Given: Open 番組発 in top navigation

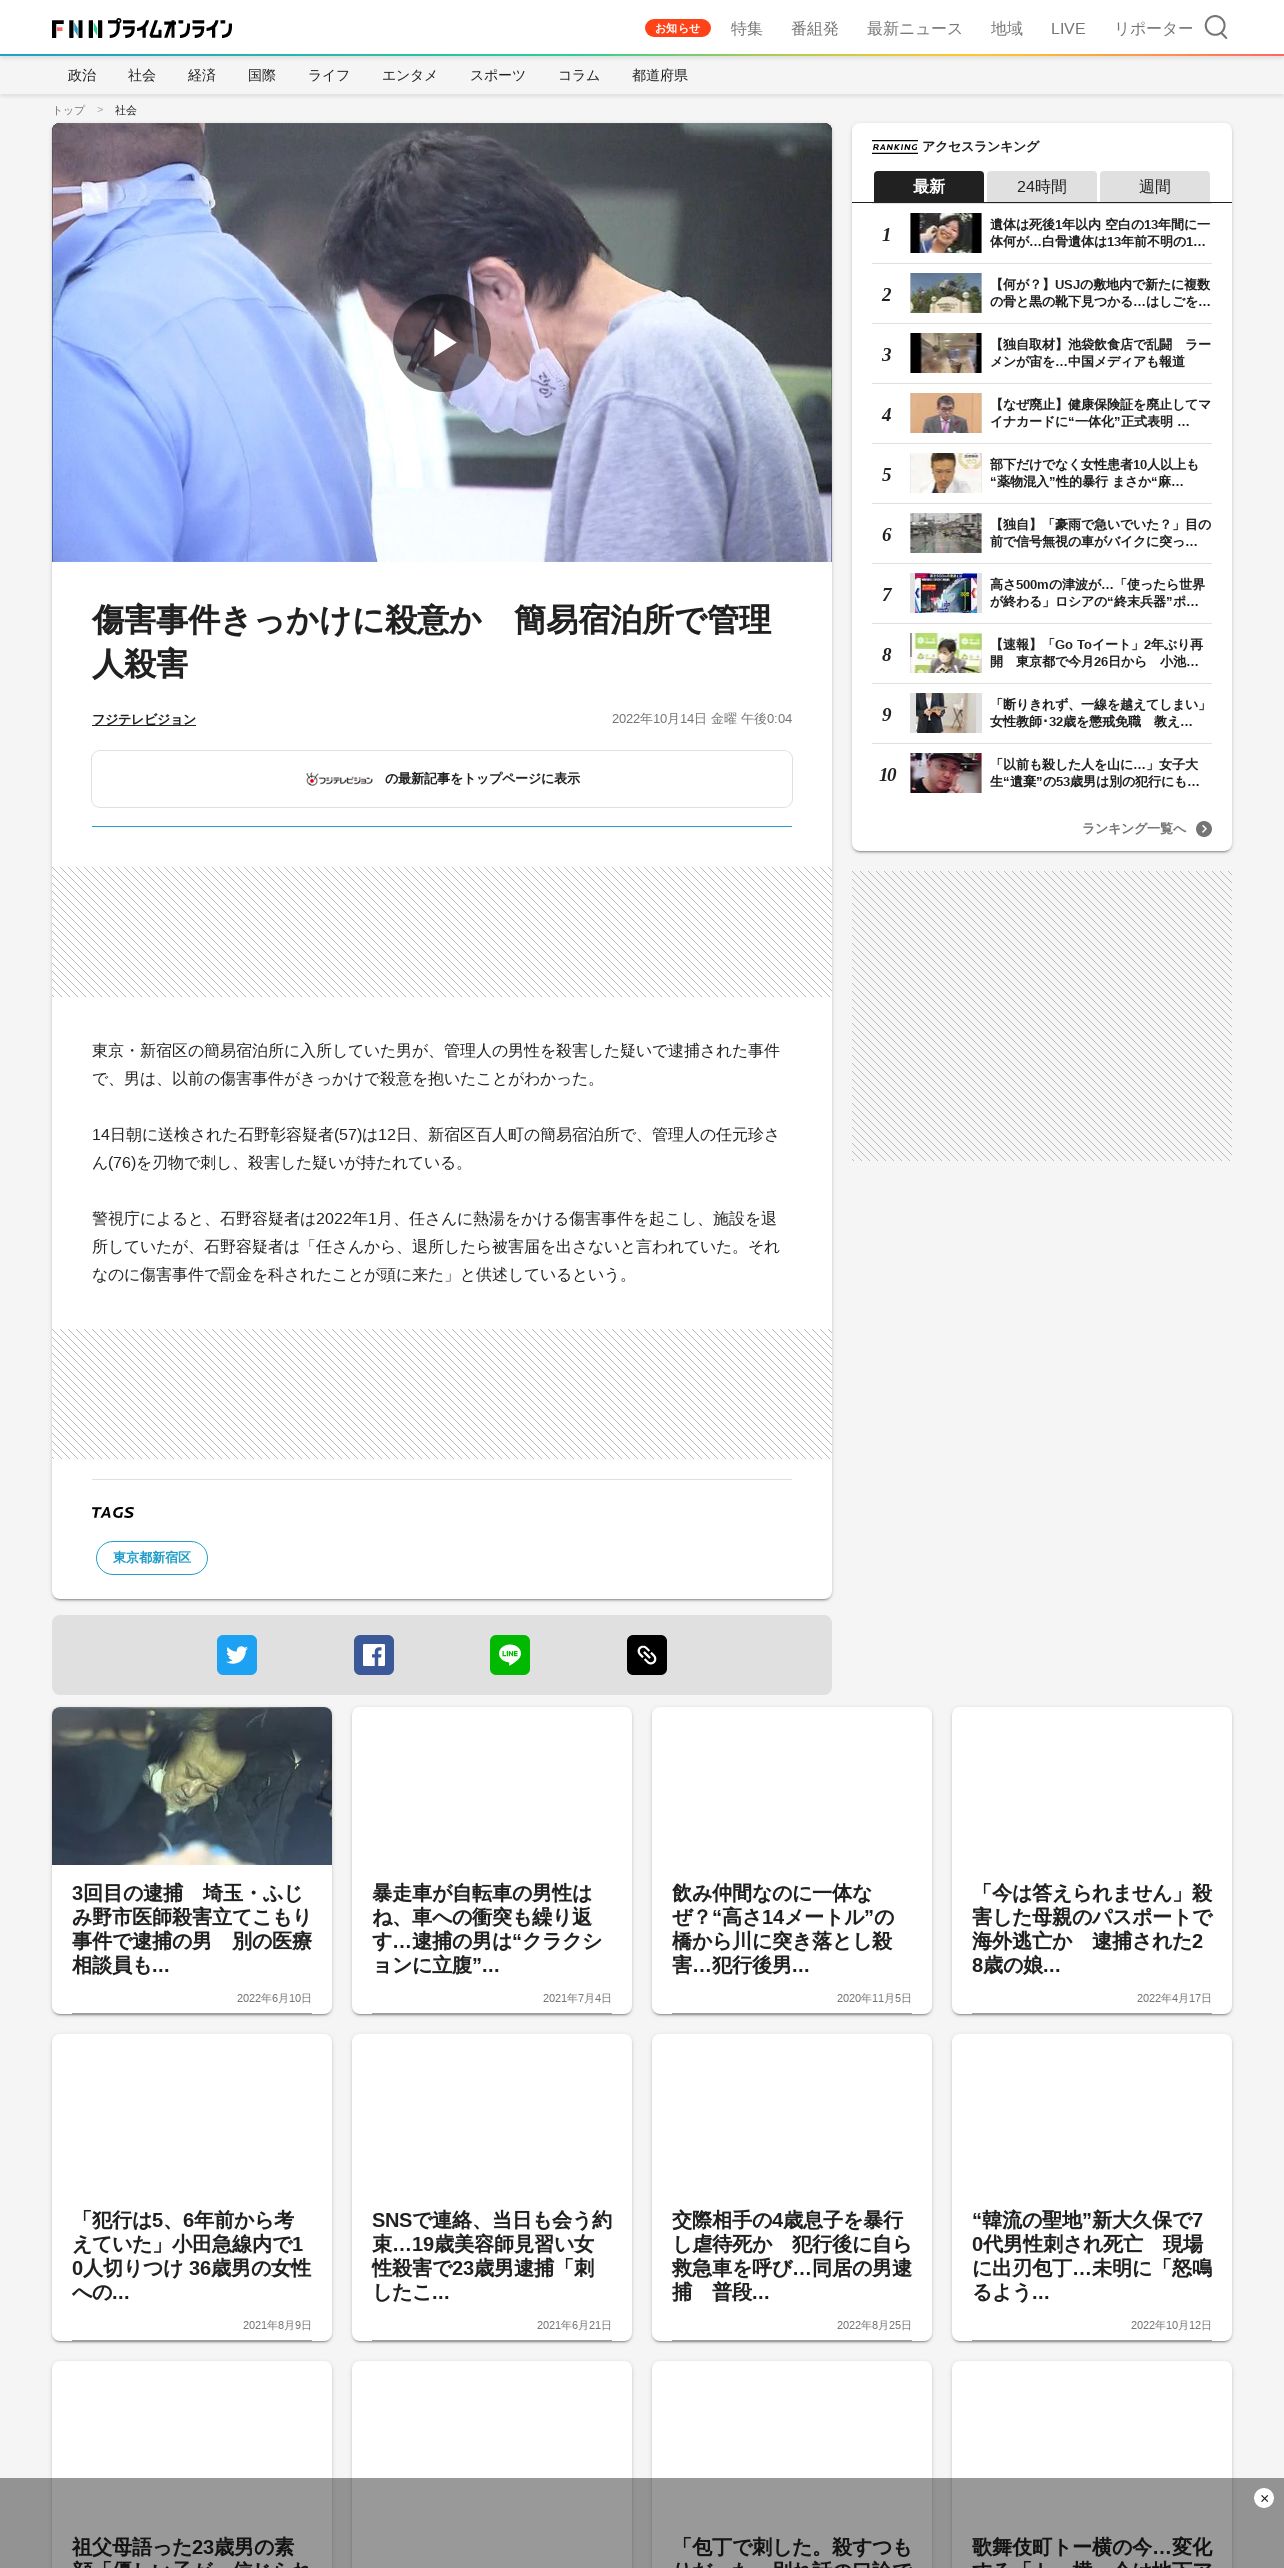Looking at the screenshot, I should point(815,29).
